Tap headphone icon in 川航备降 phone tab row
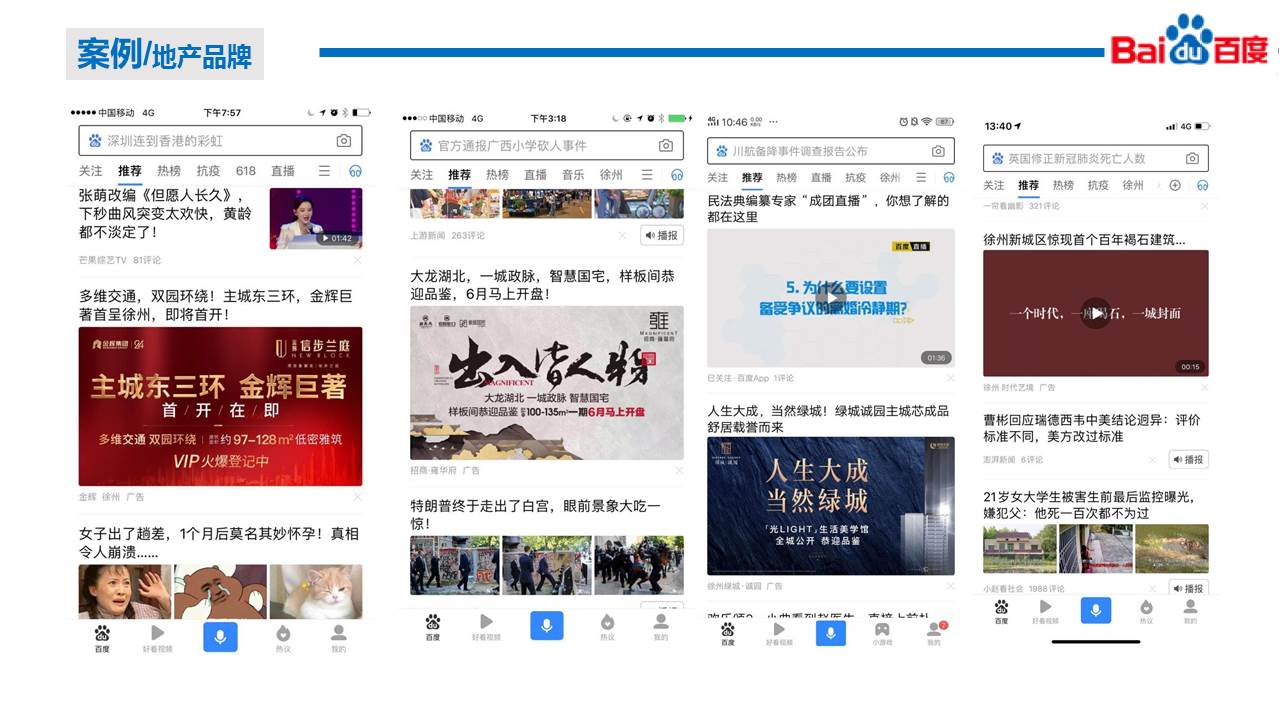The height and width of the screenshot is (720, 1280). pyautogui.click(x=948, y=177)
